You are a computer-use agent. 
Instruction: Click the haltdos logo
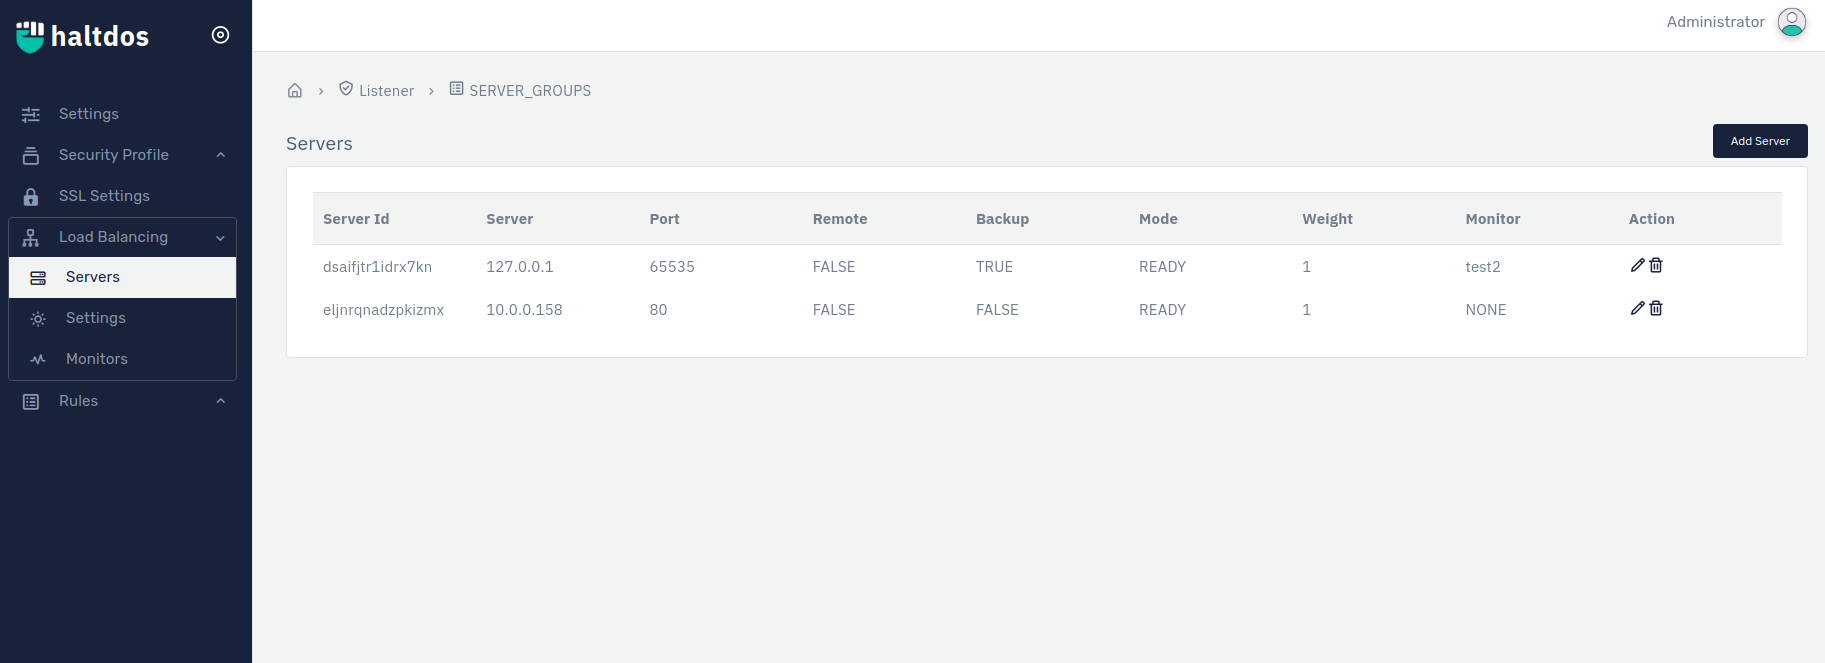pyautogui.click(x=82, y=36)
